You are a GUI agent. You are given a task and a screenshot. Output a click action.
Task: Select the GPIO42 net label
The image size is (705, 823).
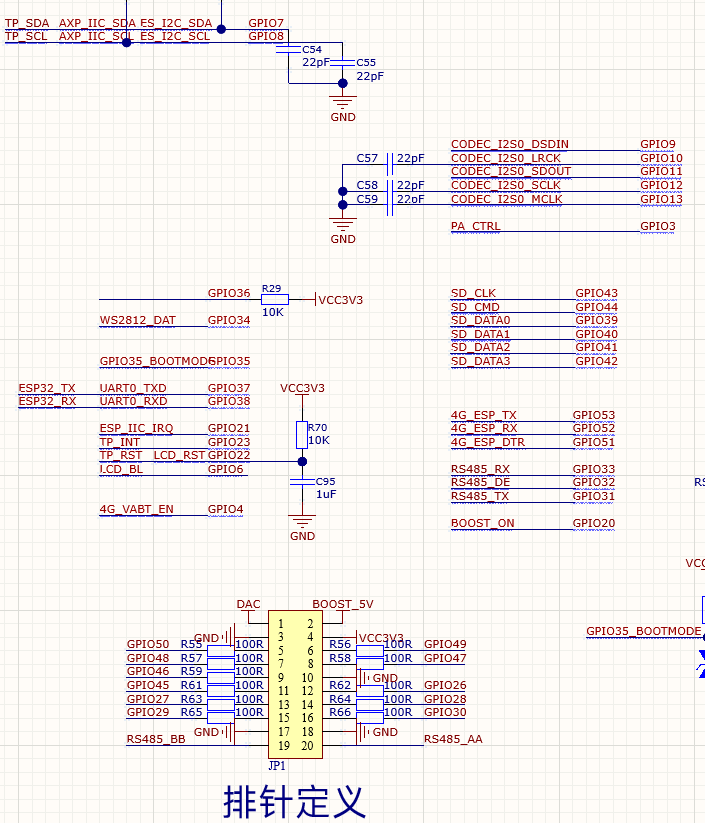tap(596, 361)
